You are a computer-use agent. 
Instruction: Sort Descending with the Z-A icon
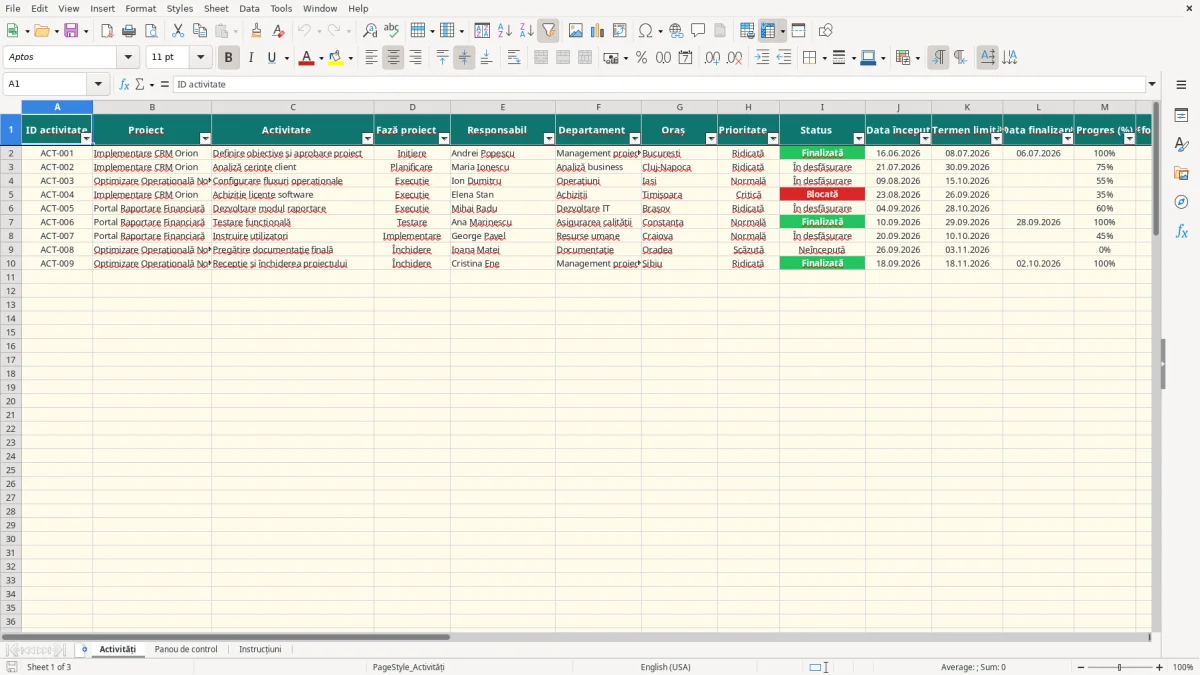click(x=526, y=31)
